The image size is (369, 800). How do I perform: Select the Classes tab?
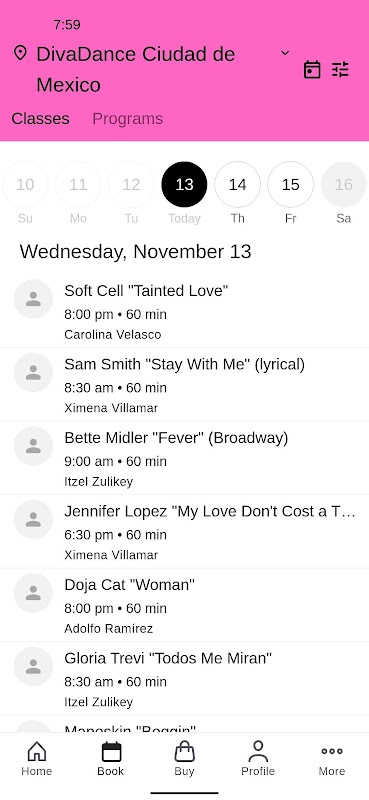(x=40, y=118)
